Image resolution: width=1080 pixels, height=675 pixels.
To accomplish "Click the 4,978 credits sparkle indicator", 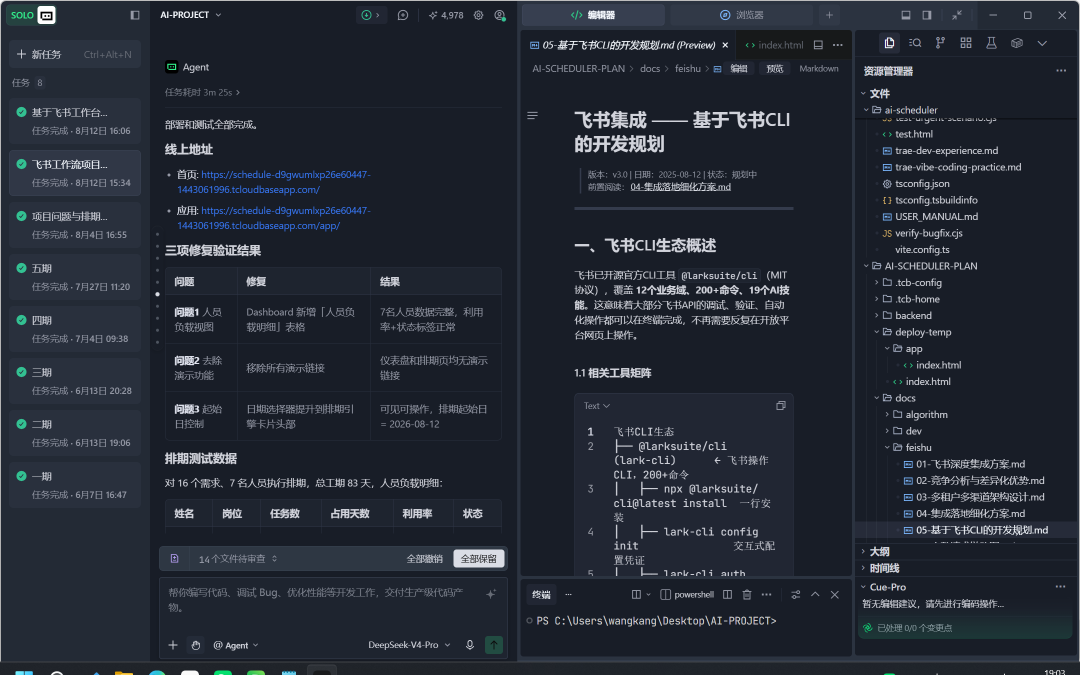I will pyautogui.click(x=446, y=15).
